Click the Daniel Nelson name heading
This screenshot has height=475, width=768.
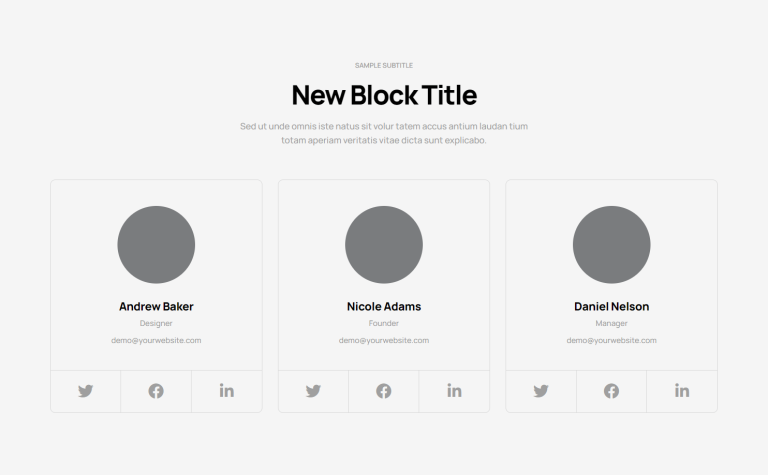point(611,307)
